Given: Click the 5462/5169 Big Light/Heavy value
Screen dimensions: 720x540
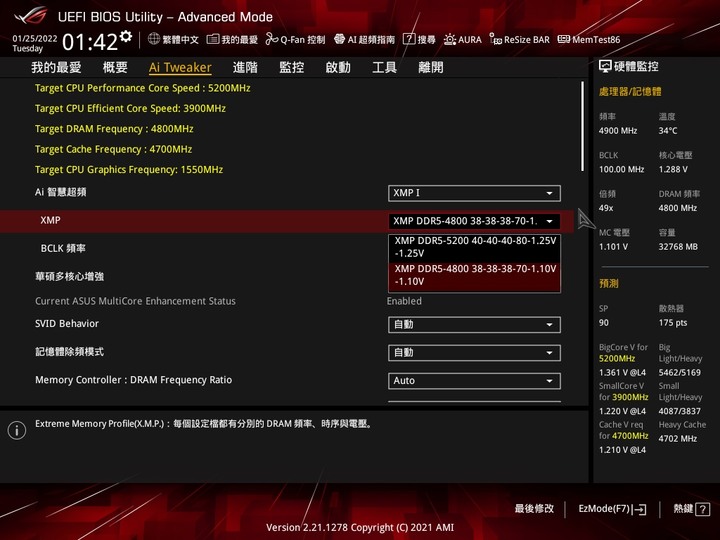Looking at the screenshot, I should (x=680, y=372).
